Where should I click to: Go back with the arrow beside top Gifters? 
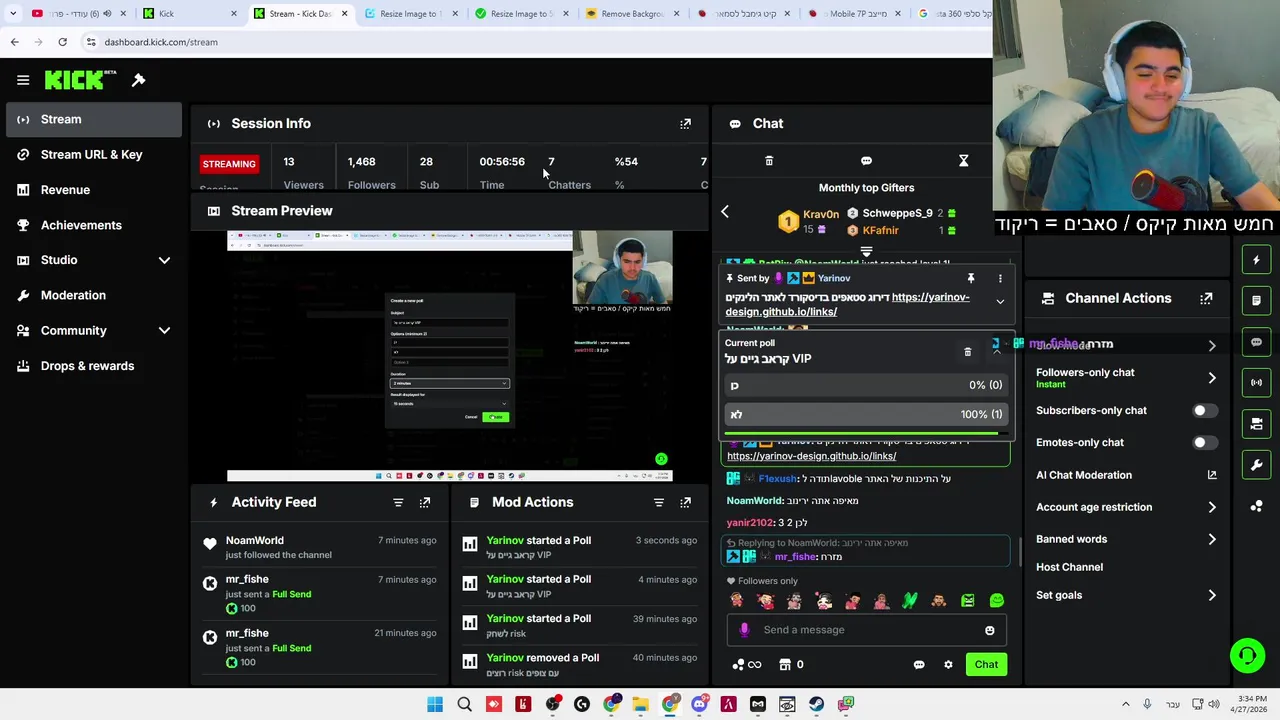coord(725,212)
